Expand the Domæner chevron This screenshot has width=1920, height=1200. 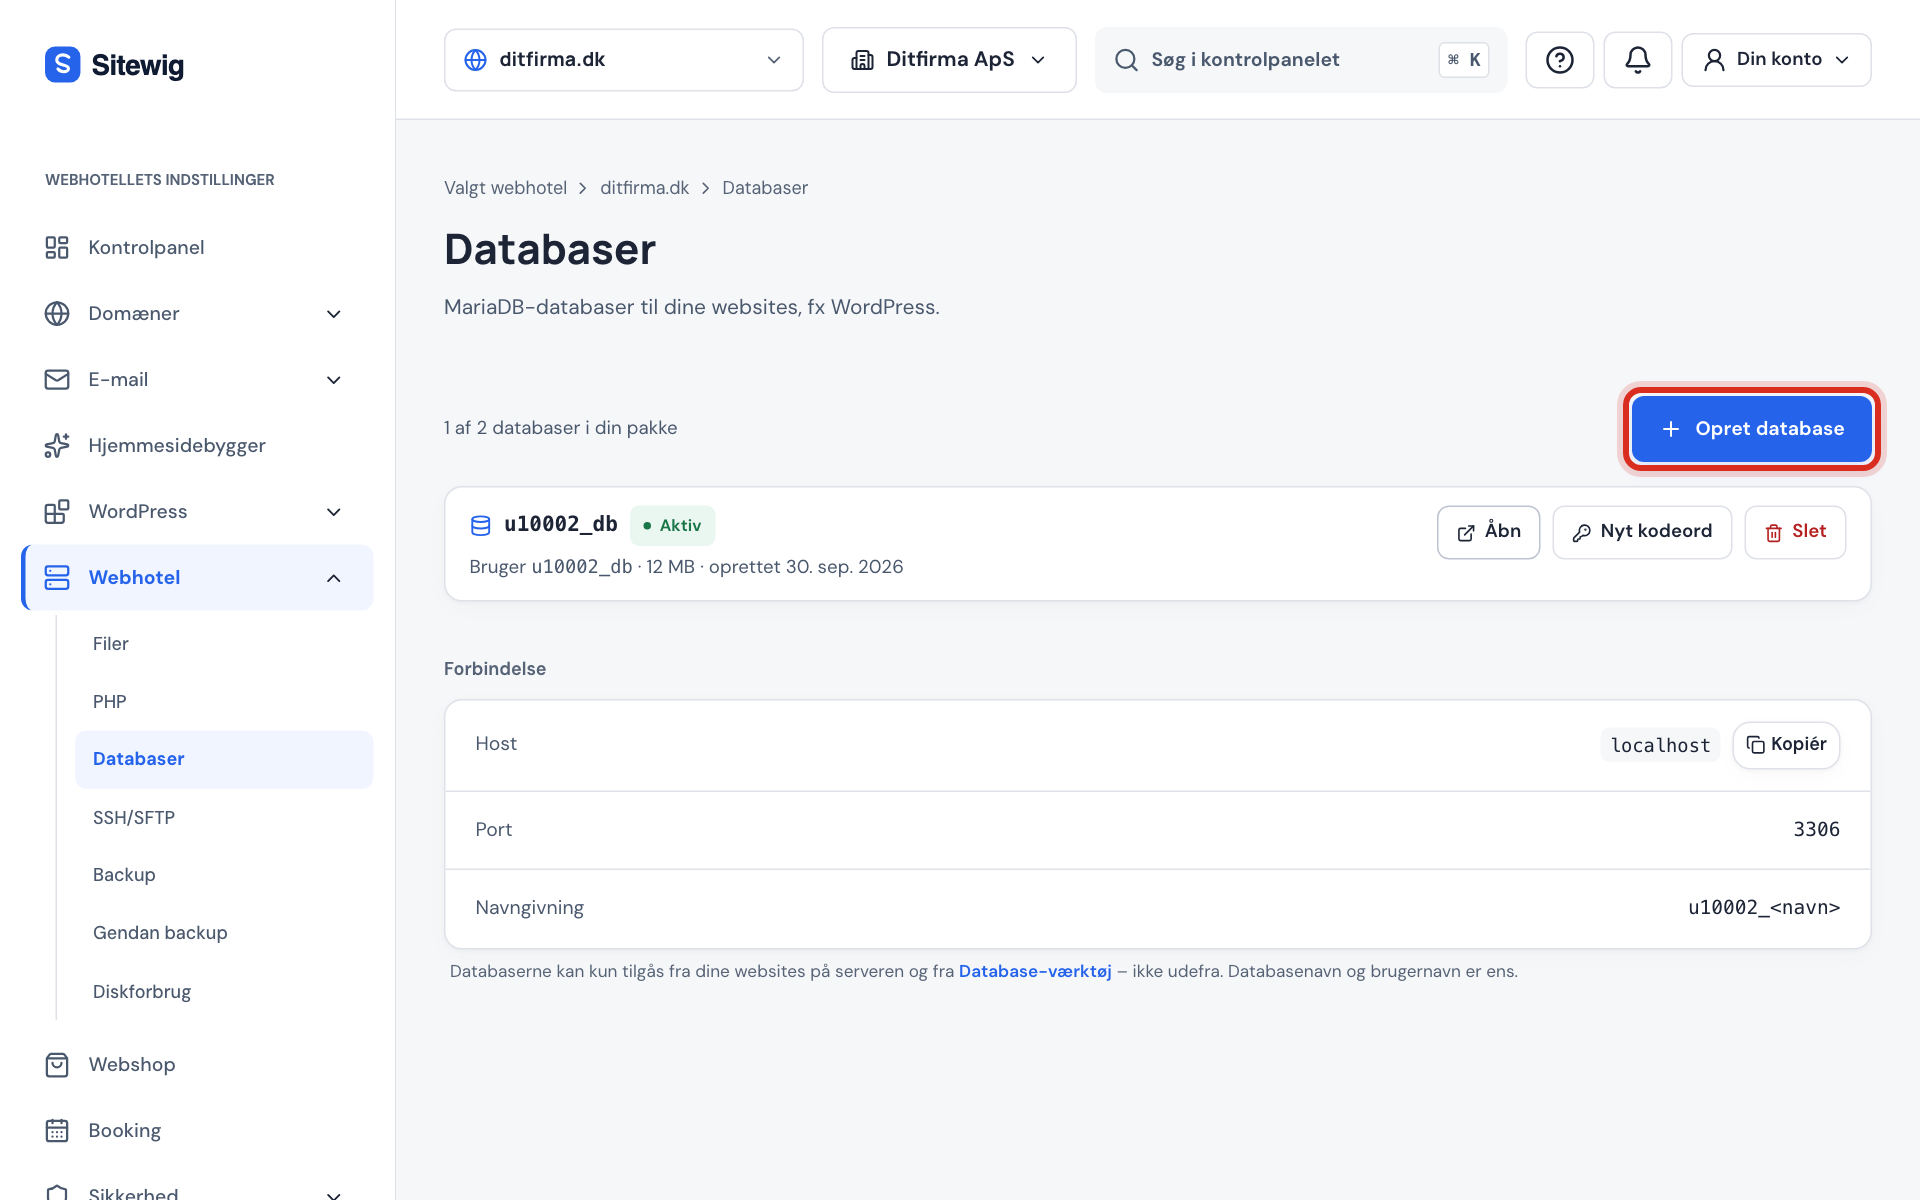click(x=334, y=314)
